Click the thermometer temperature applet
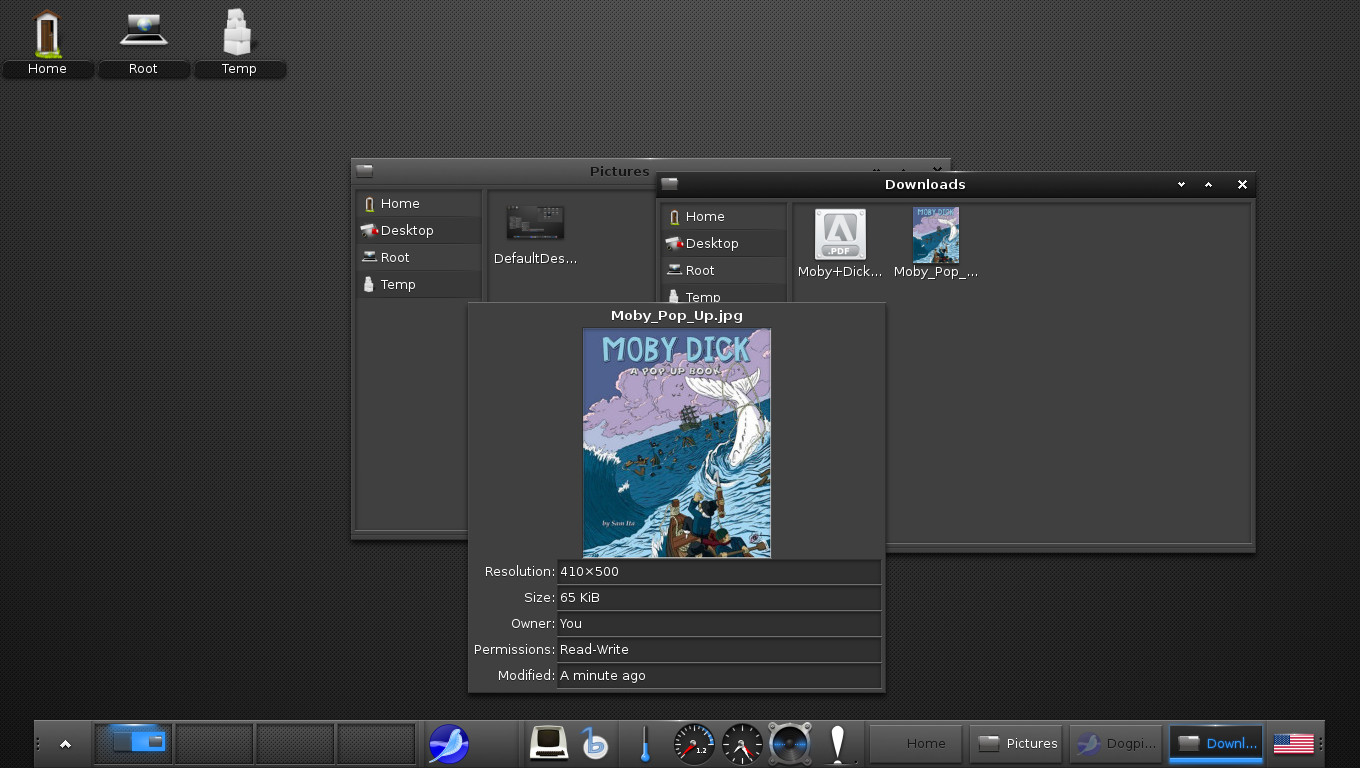 tap(644, 744)
